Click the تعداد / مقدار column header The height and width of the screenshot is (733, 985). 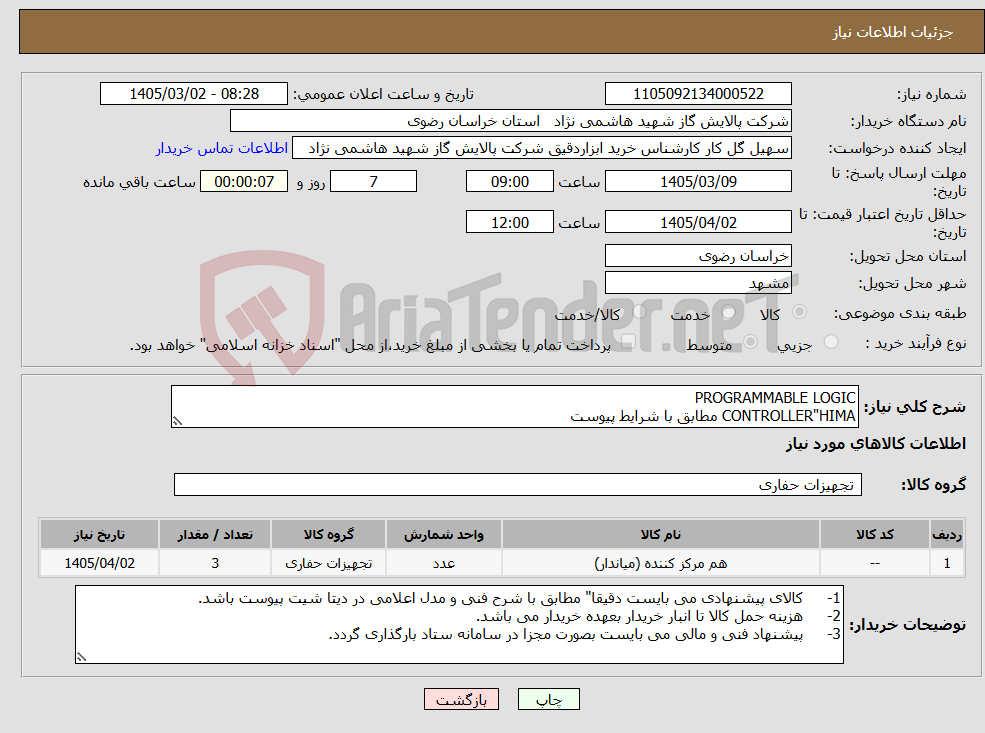point(215,535)
